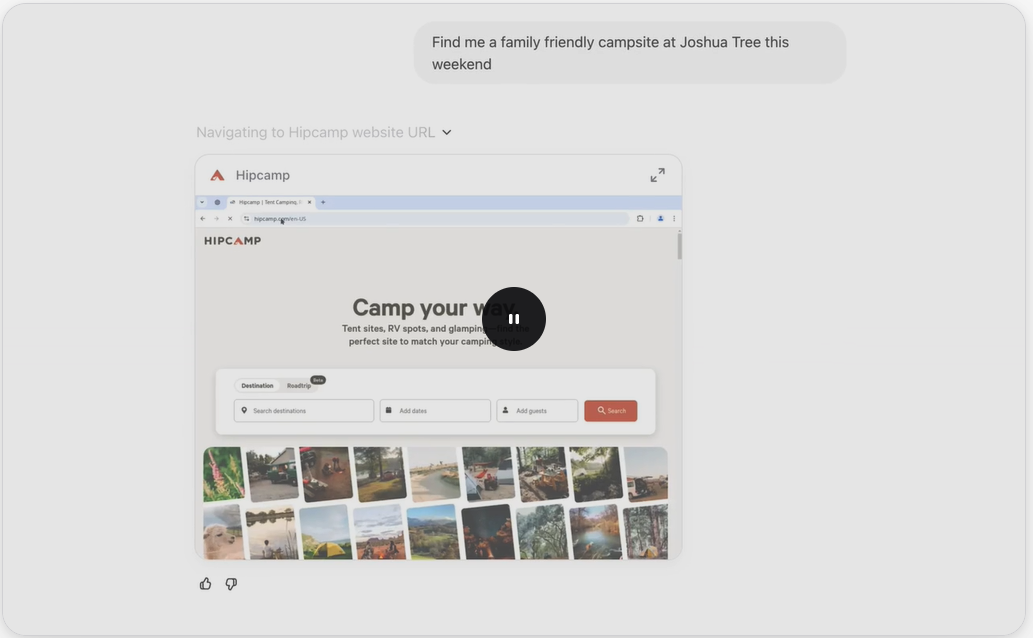The width and height of the screenshot is (1033, 638).
Task: Open the 'Add guests' field
Action: pos(538,411)
